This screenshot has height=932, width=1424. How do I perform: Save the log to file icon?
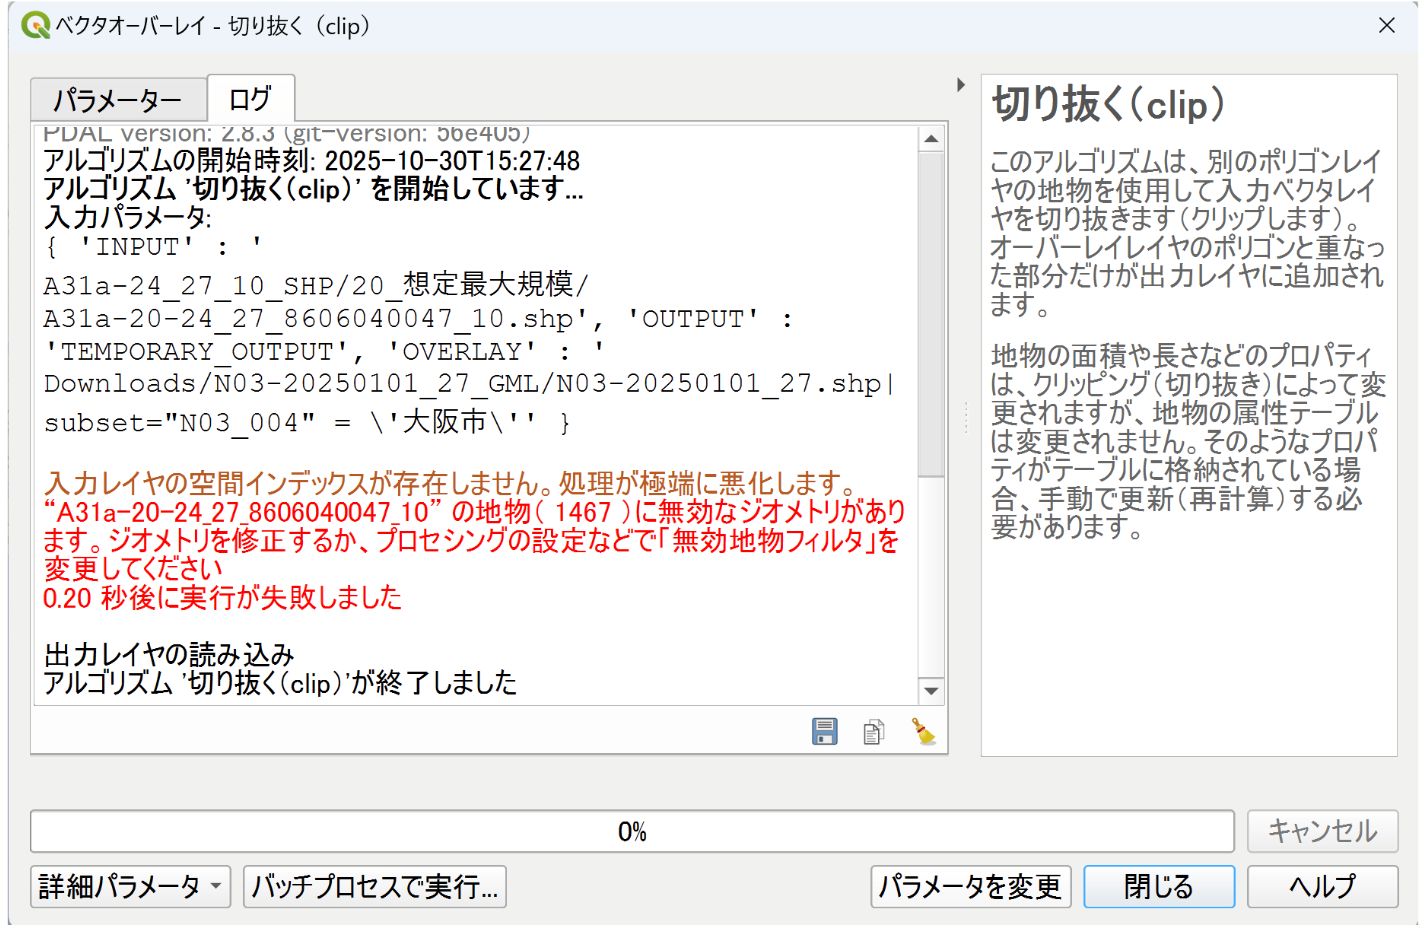pos(825,732)
